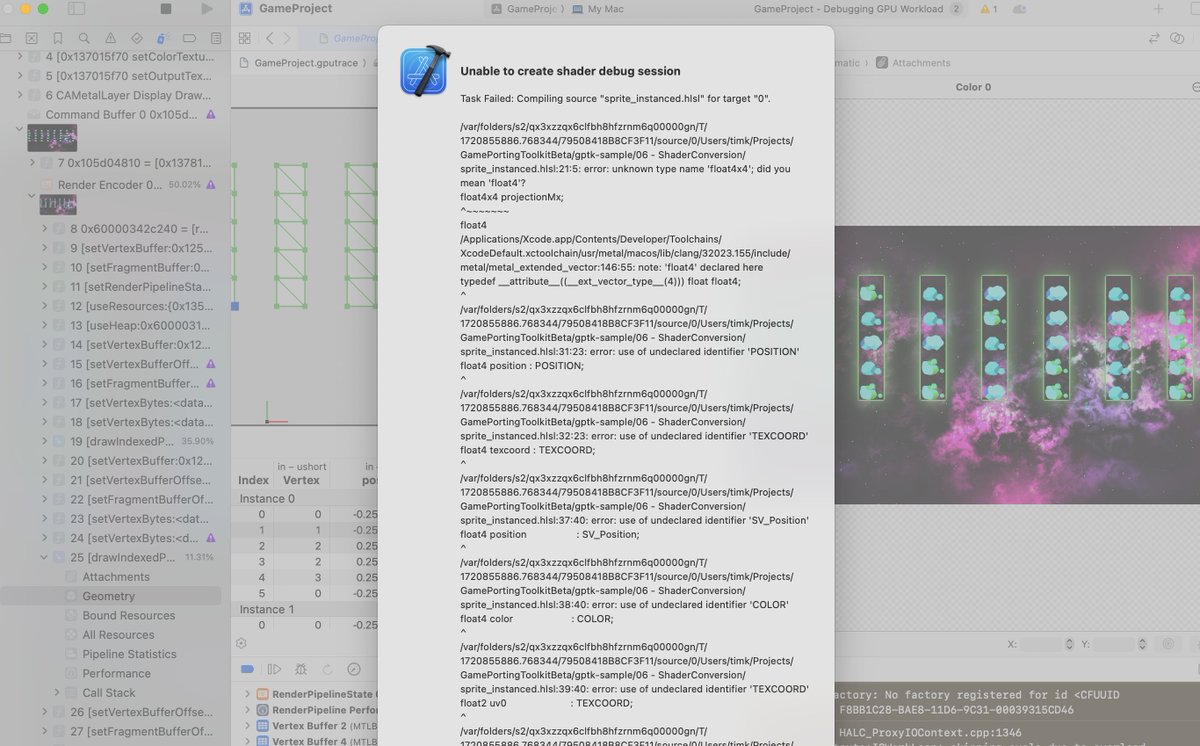
Task: Select 19 drawIndexedPrimitives 35.90% row
Action: pyautogui.click(x=110, y=442)
